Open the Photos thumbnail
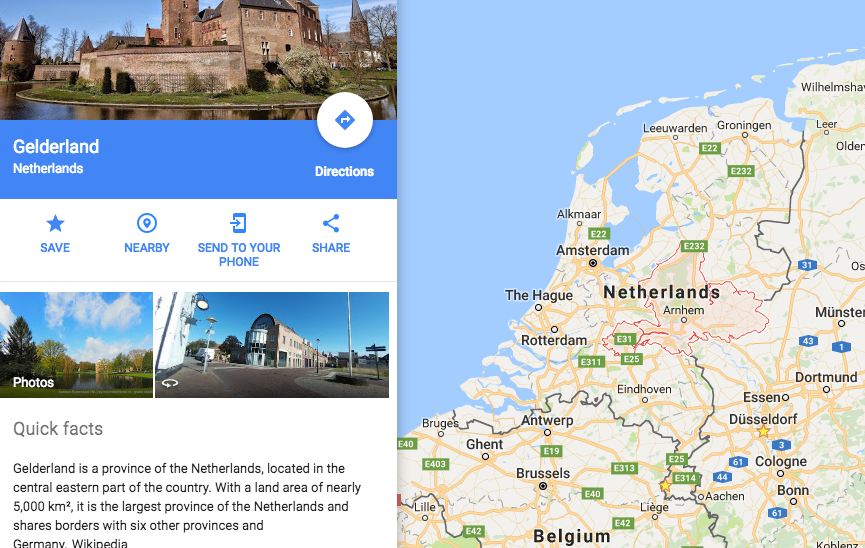Viewport: 865px width, 548px height. (76, 345)
